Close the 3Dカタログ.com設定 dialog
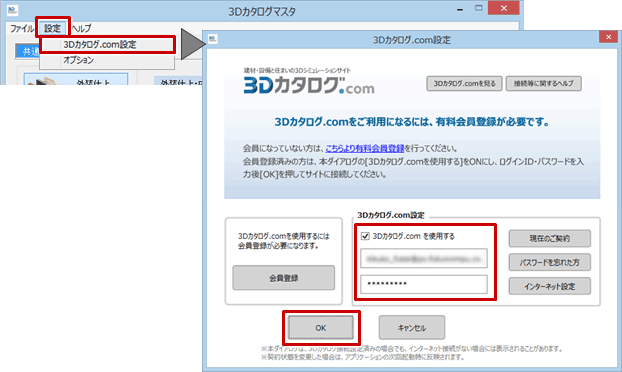The width and height of the screenshot is (622, 372). tap(608, 37)
